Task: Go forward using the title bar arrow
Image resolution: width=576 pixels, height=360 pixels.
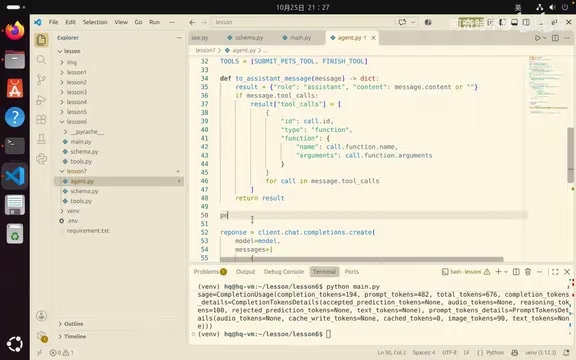Action: (204, 22)
